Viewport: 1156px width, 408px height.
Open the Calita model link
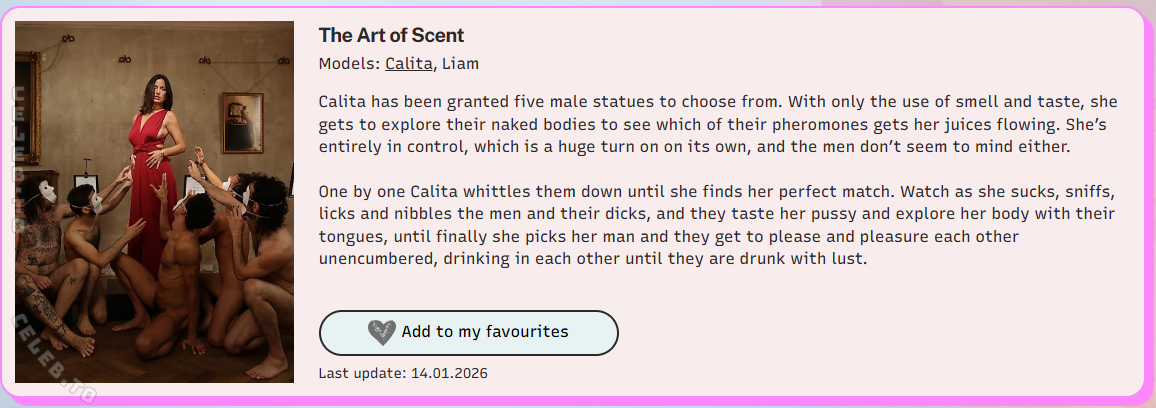408,64
